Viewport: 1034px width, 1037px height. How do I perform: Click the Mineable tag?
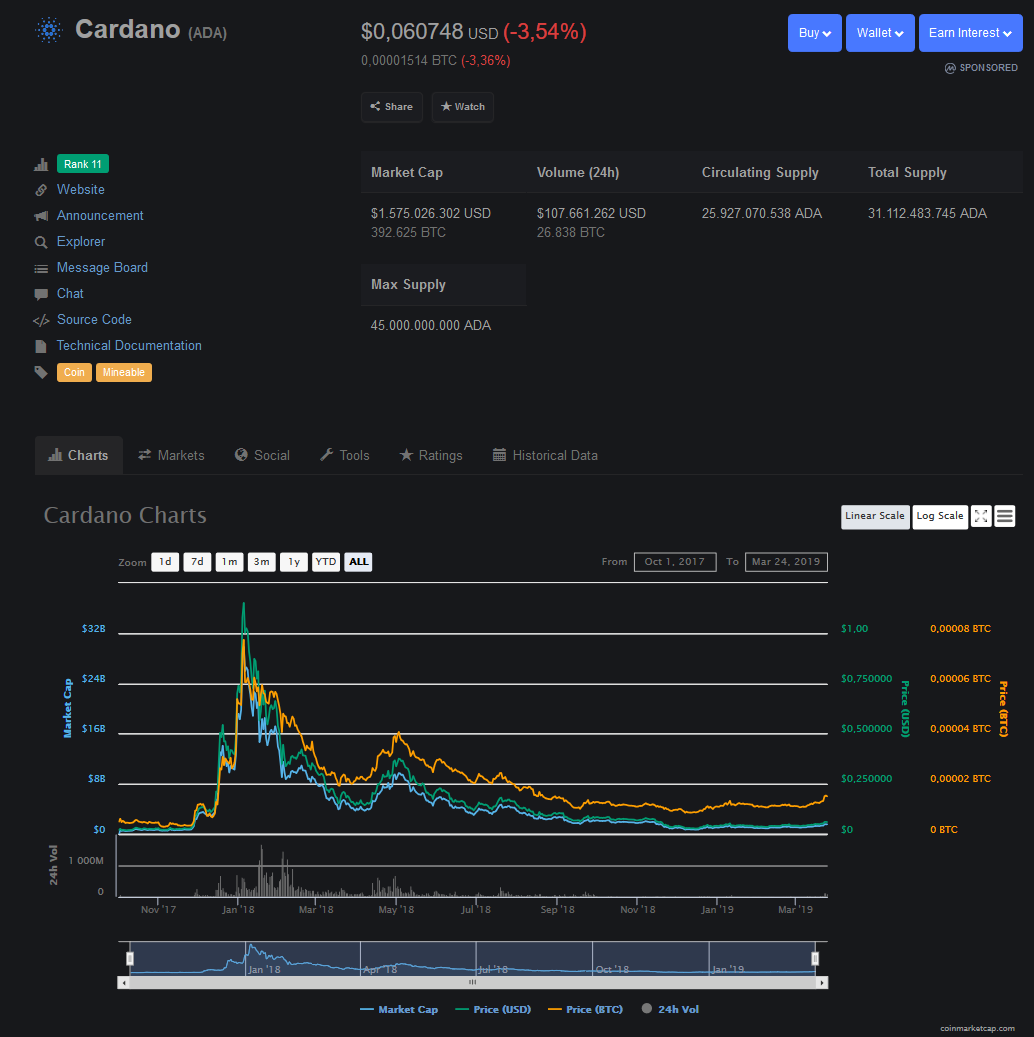[124, 372]
